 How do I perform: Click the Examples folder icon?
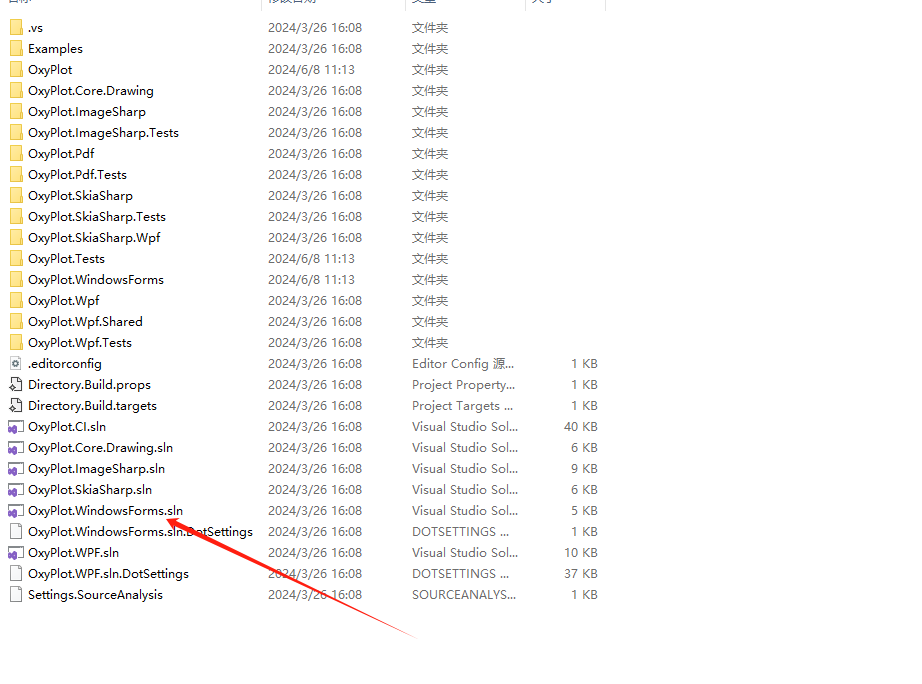(x=16, y=49)
